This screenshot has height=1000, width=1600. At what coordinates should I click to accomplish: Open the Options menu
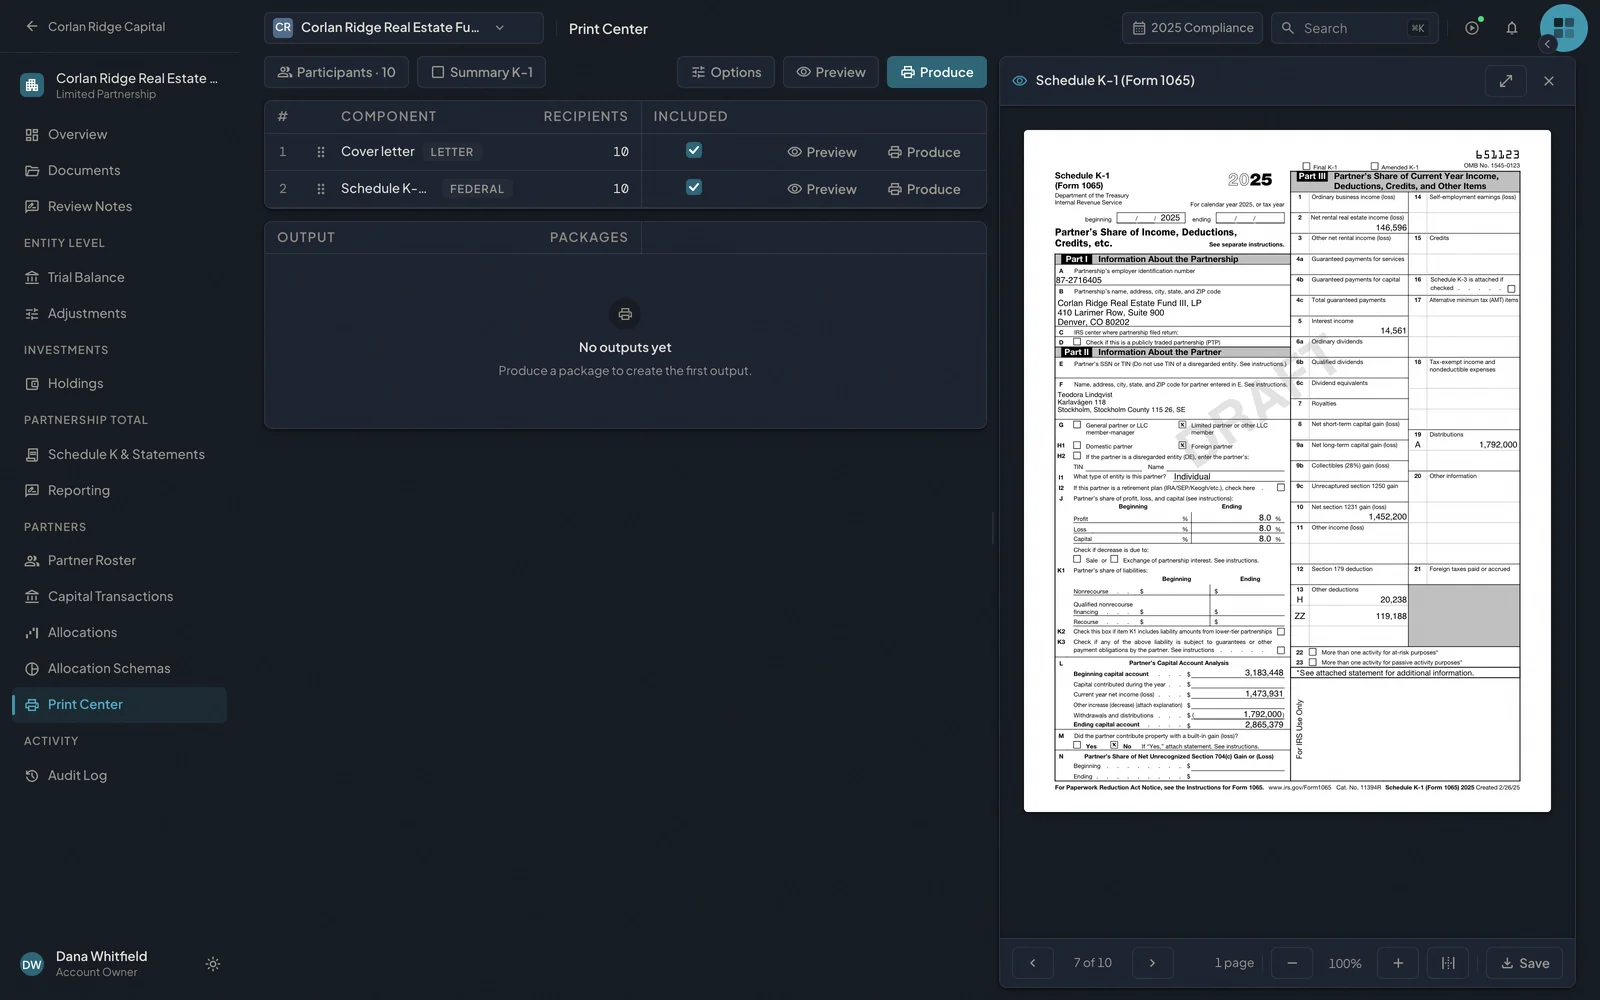[726, 72]
